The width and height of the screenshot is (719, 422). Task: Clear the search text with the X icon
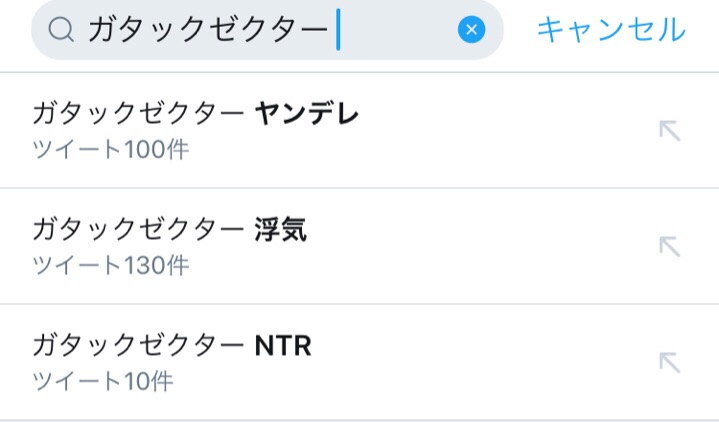(472, 30)
